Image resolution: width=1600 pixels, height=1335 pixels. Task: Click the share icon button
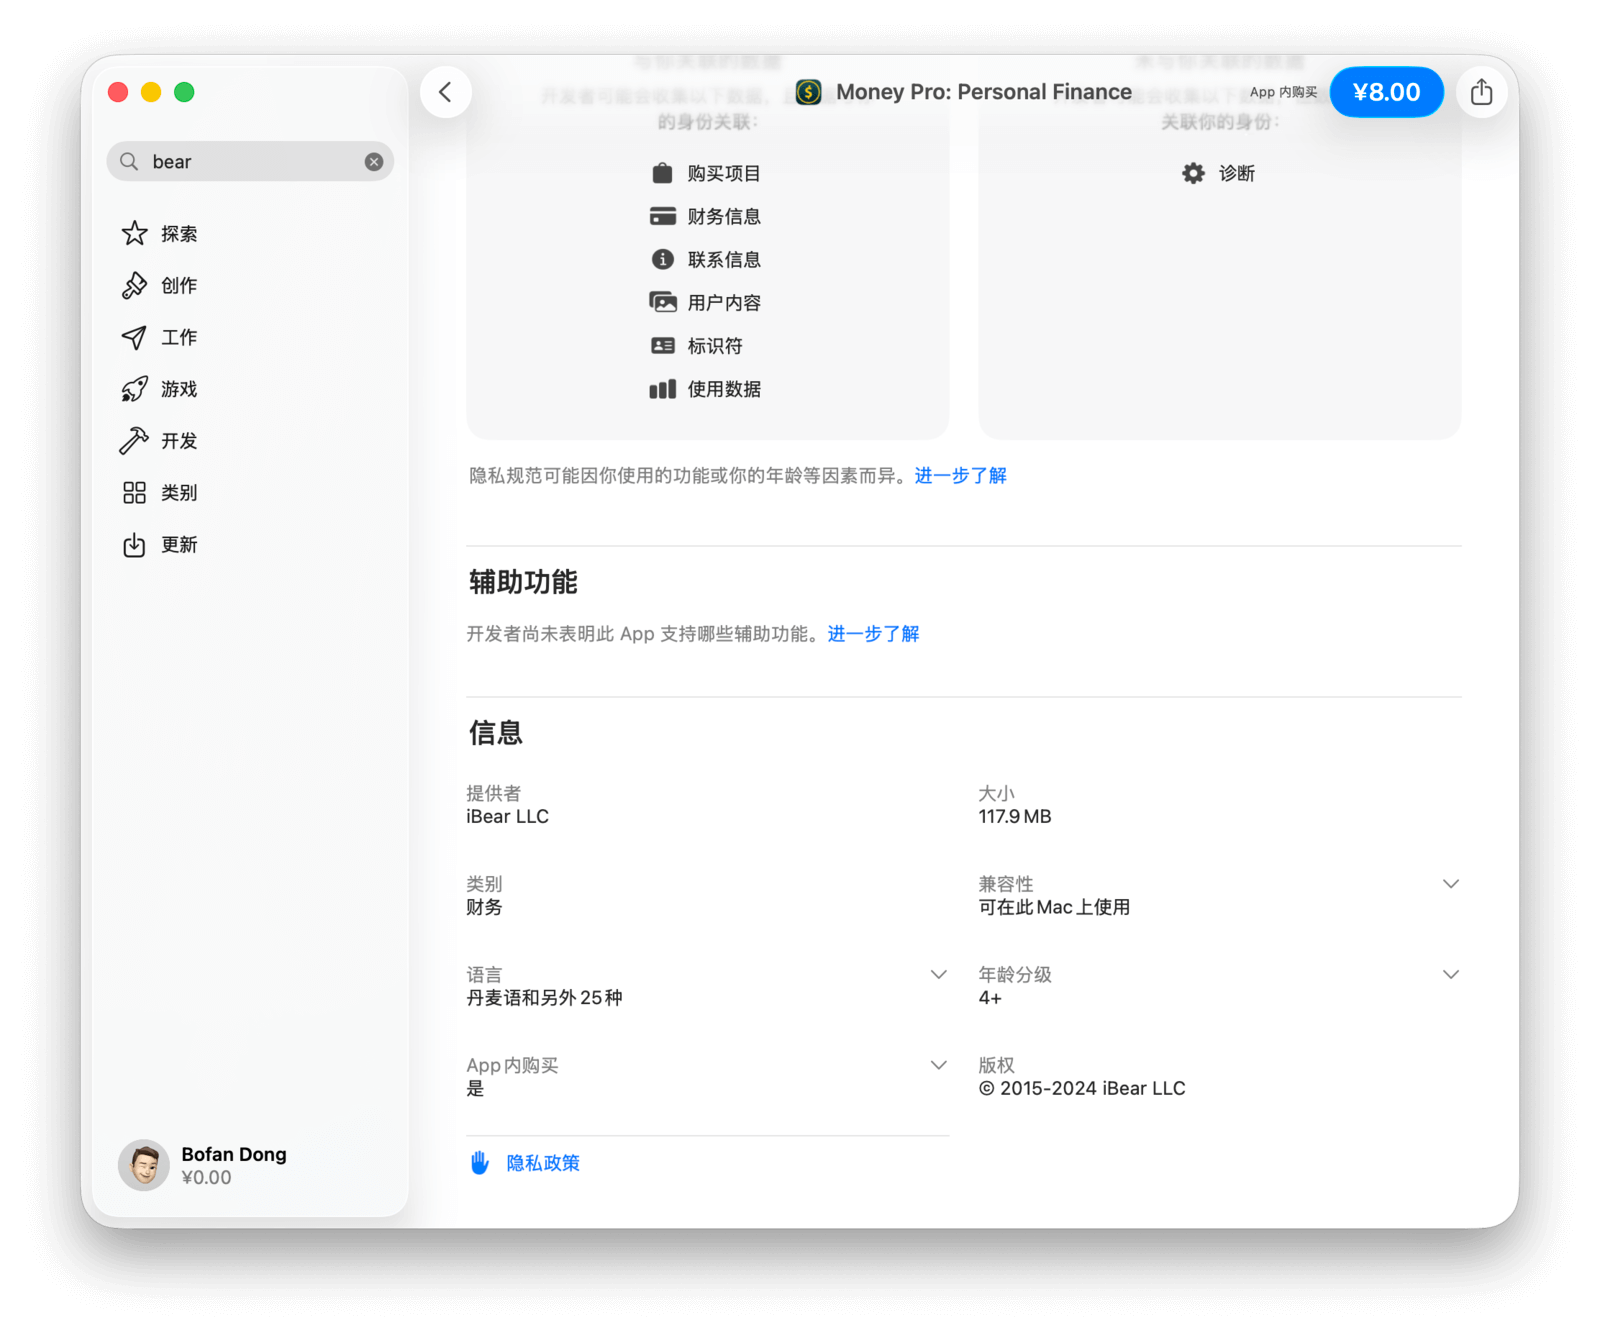[1481, 92]
